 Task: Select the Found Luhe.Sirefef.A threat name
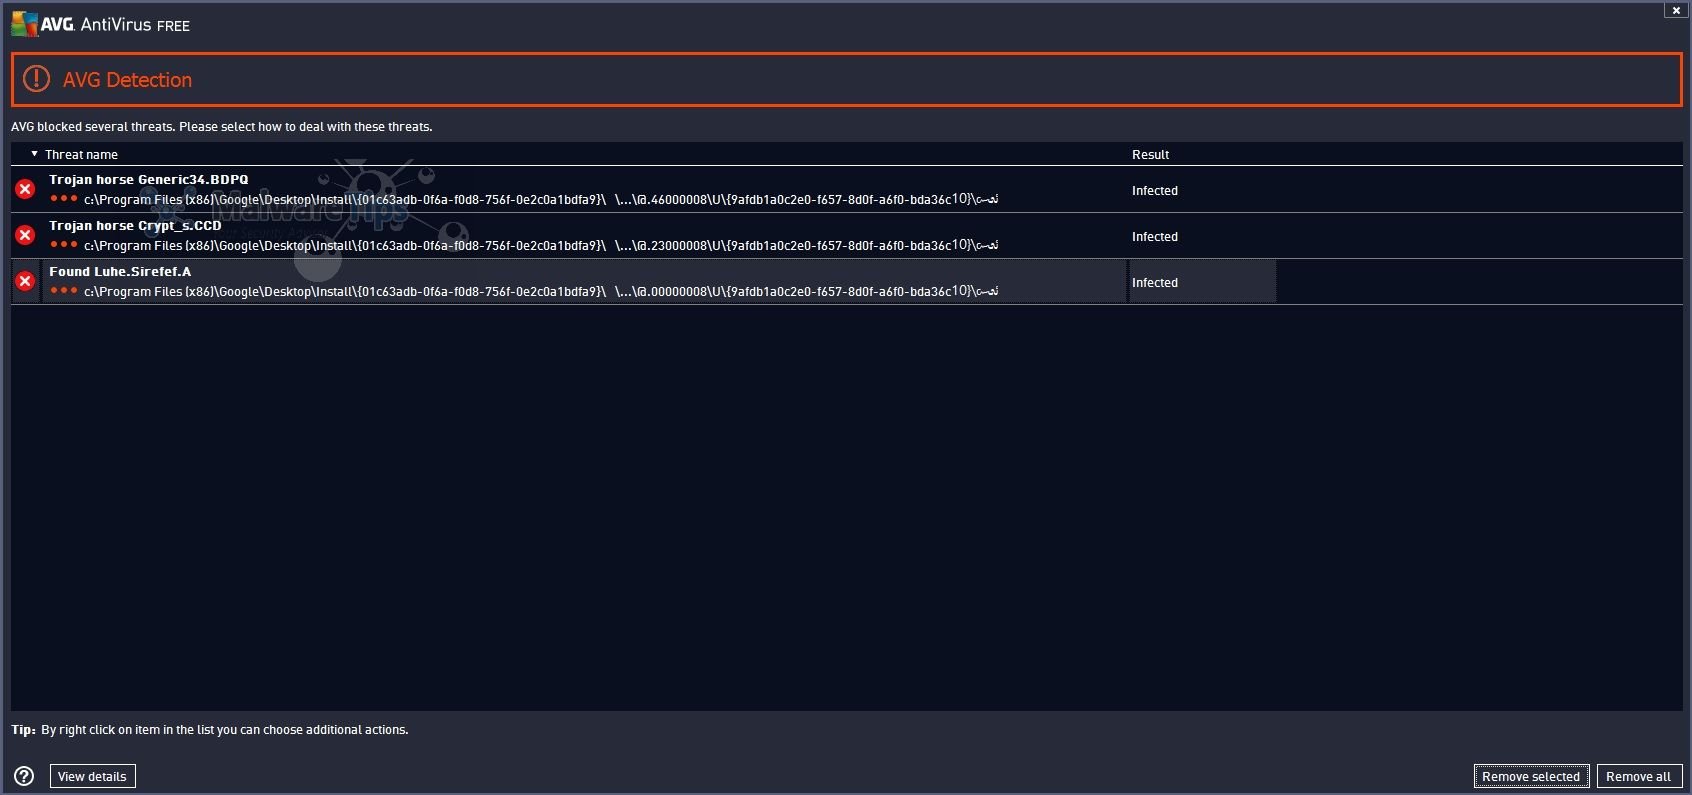(x=120, y=272)
